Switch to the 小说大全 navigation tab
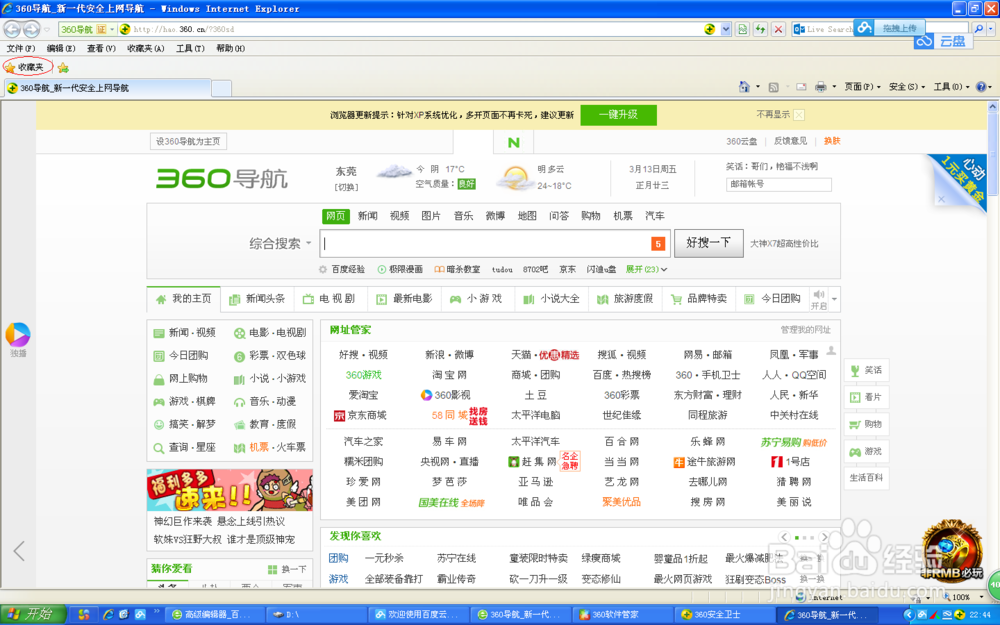The image size is (1000, 625). coord(552,299)
